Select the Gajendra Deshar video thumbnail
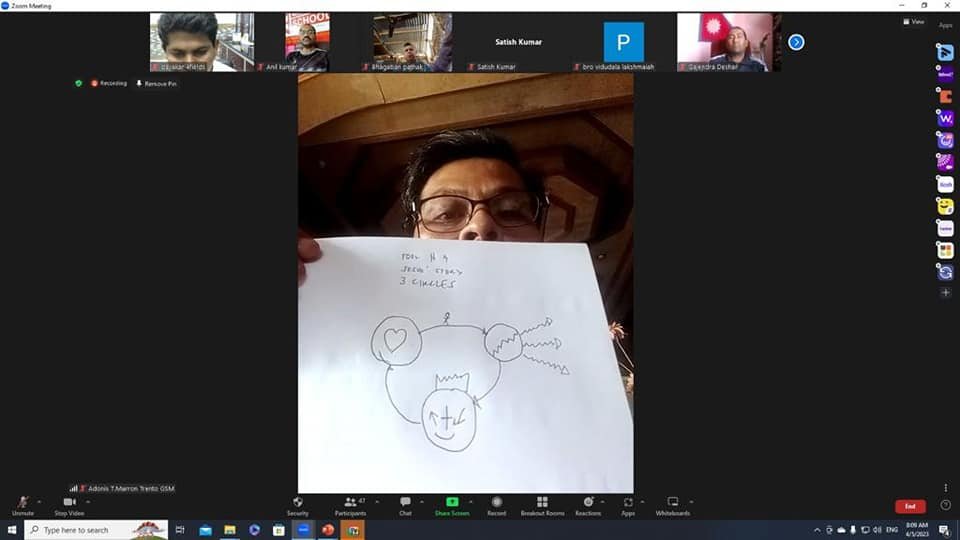 [x=729, y=42]
